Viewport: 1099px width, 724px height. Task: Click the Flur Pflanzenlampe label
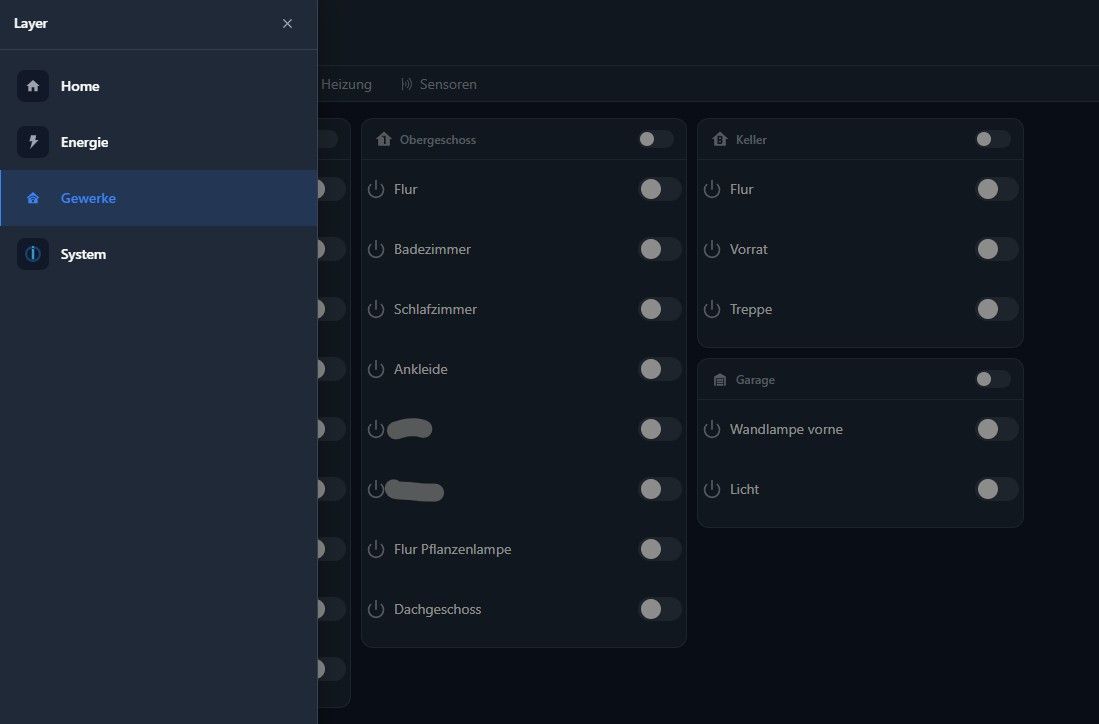click(x=453, y=549)
